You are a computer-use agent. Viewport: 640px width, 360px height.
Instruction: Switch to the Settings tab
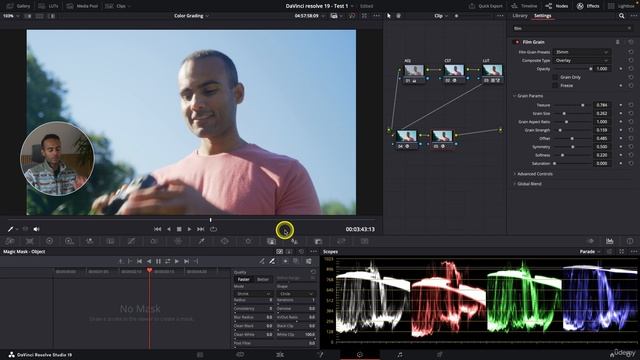542,16
